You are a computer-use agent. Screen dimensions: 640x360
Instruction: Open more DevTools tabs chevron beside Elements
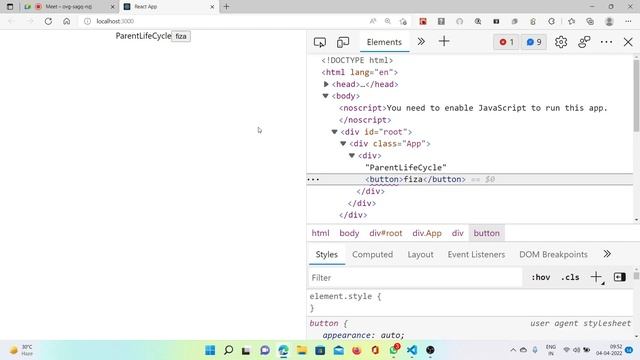[421, 42]
